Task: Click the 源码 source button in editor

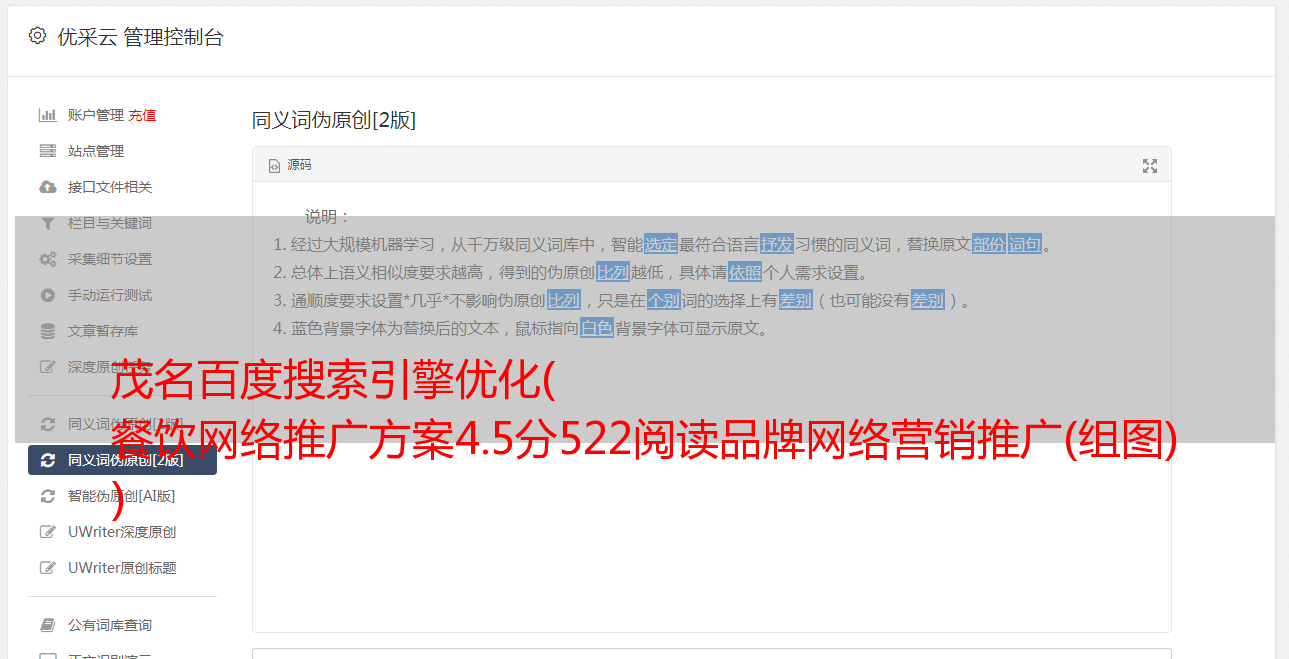Action: pos(290,165)
